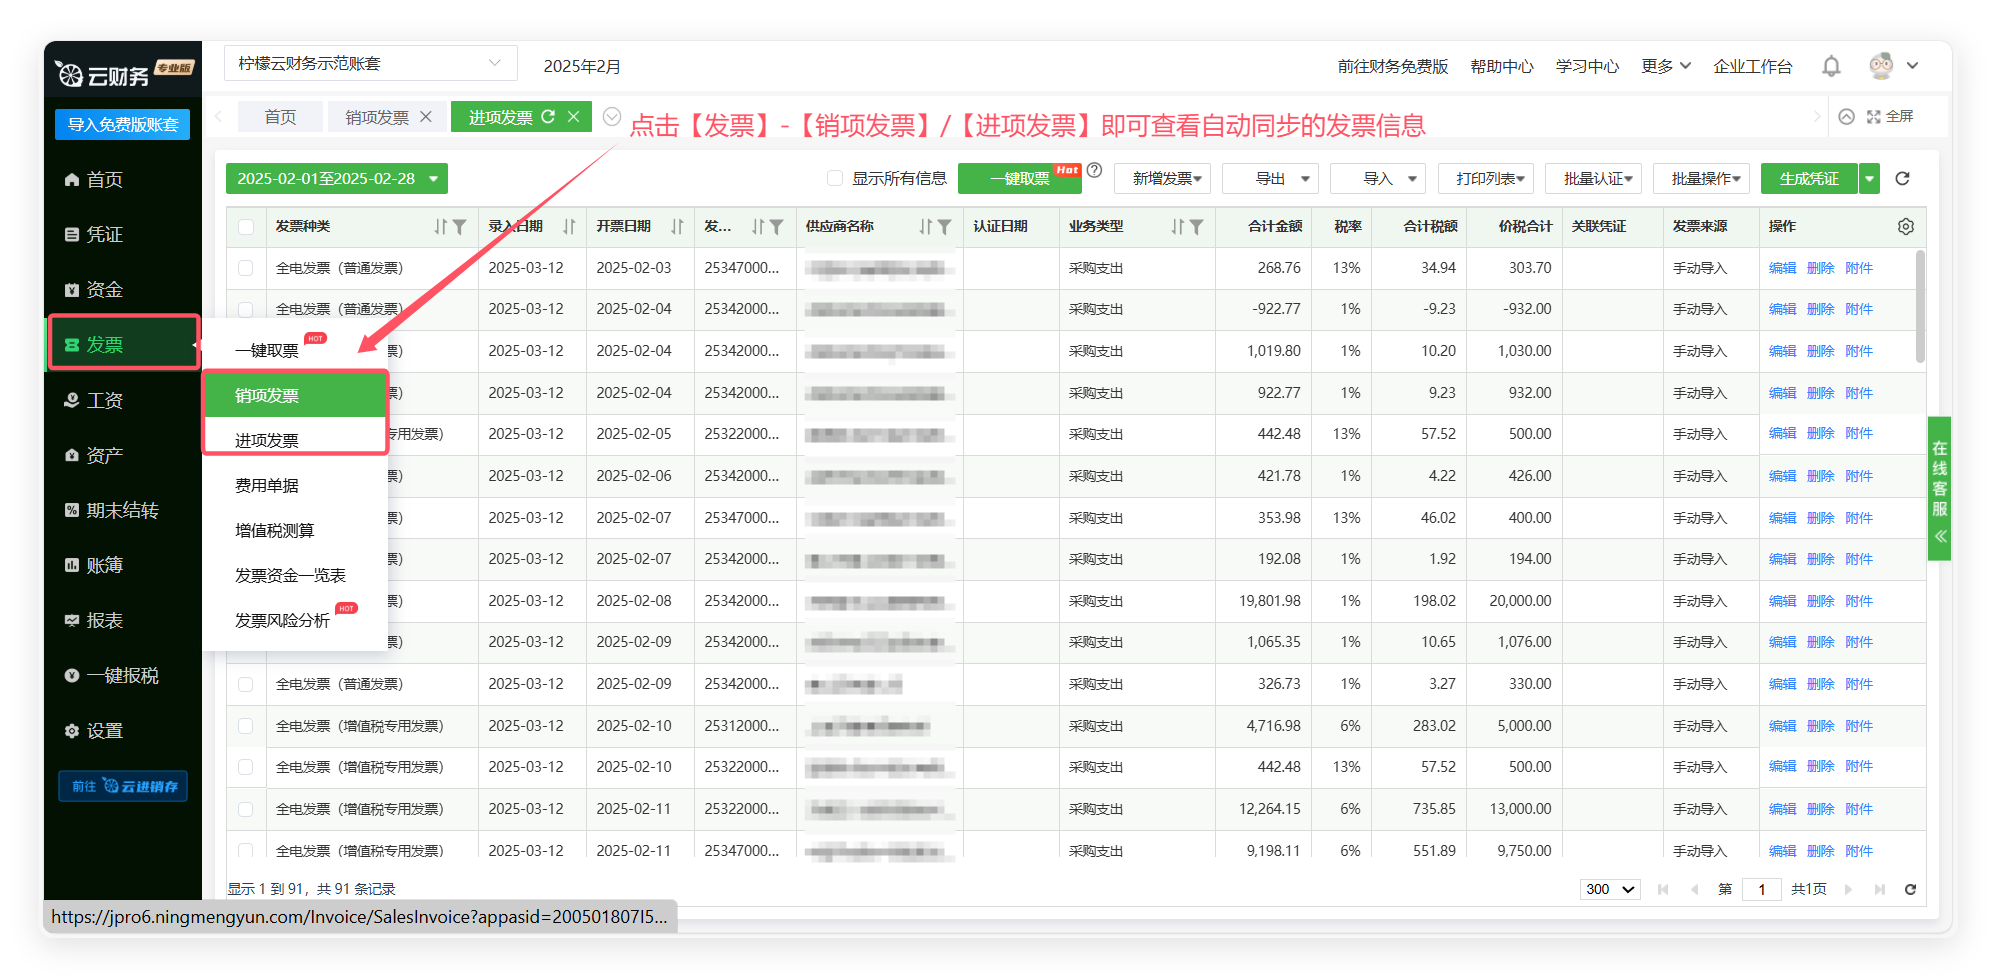
Task: Check the row with 合计金额 326.73
Action: coord(246,684)
